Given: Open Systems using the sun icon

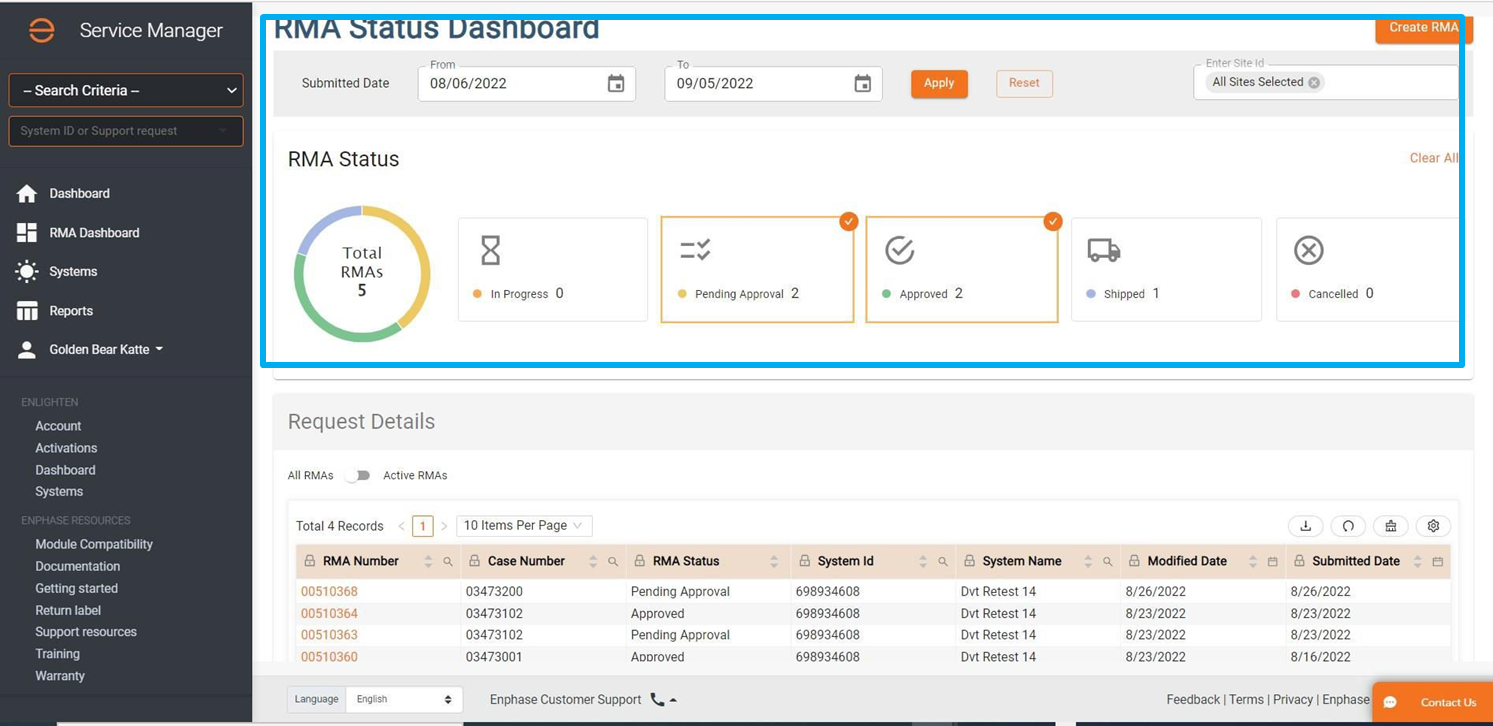Looking at the screenshot, I should [27, 272].
